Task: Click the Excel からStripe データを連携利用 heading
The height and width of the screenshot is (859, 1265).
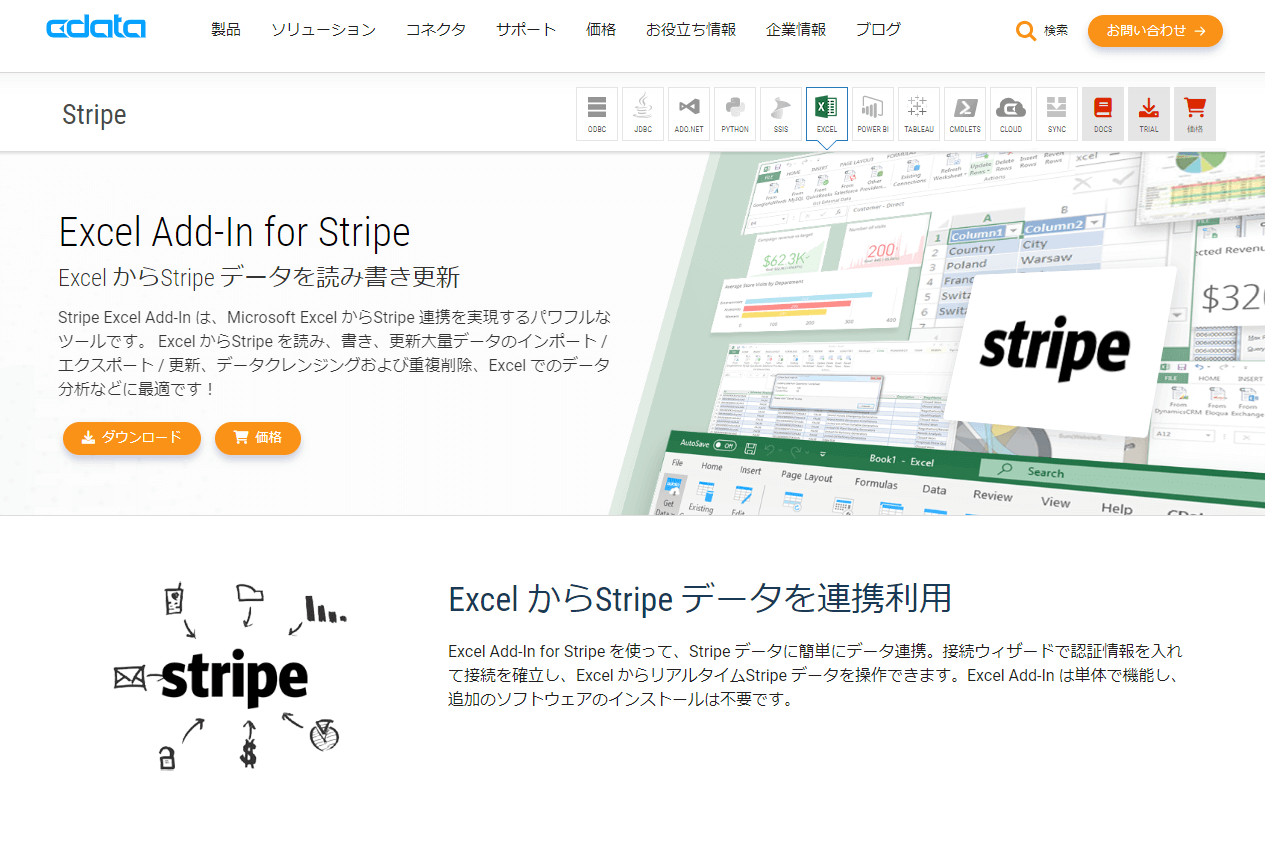Action: click(x=700, y=599)
